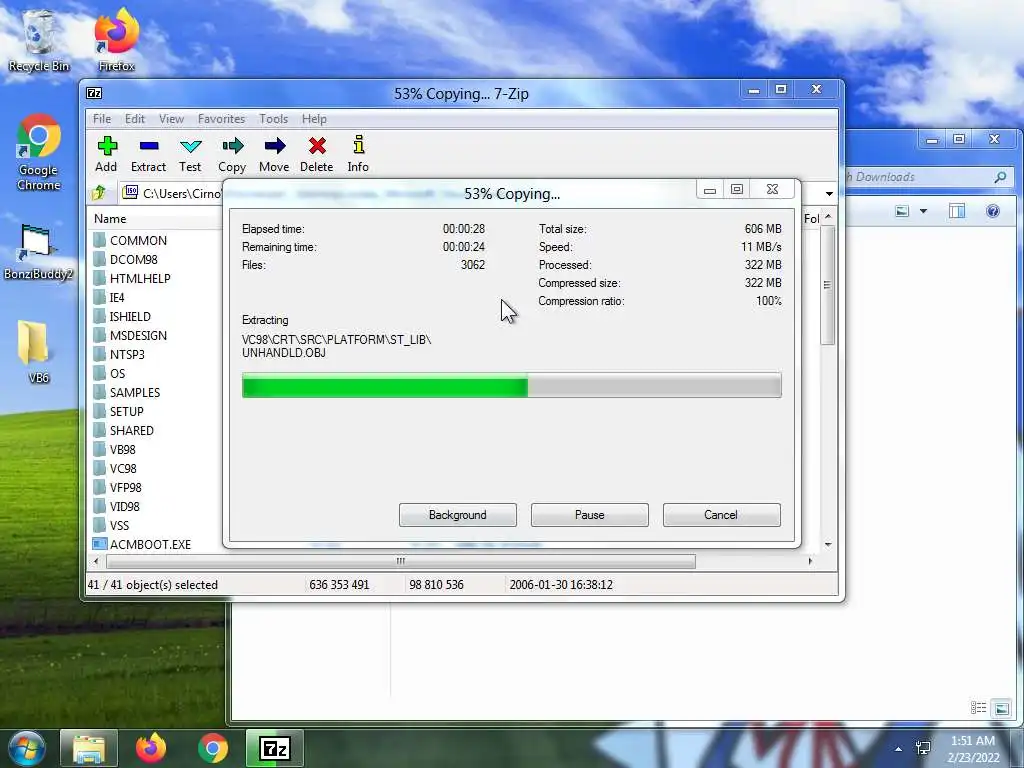Select the NTSP3 folder

click(119, 354)
